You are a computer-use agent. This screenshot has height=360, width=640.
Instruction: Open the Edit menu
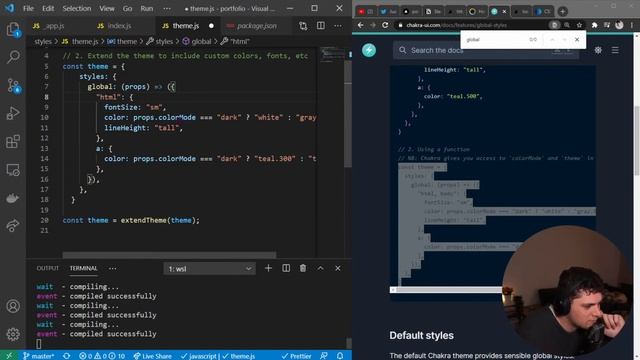(x=48, y=8)
